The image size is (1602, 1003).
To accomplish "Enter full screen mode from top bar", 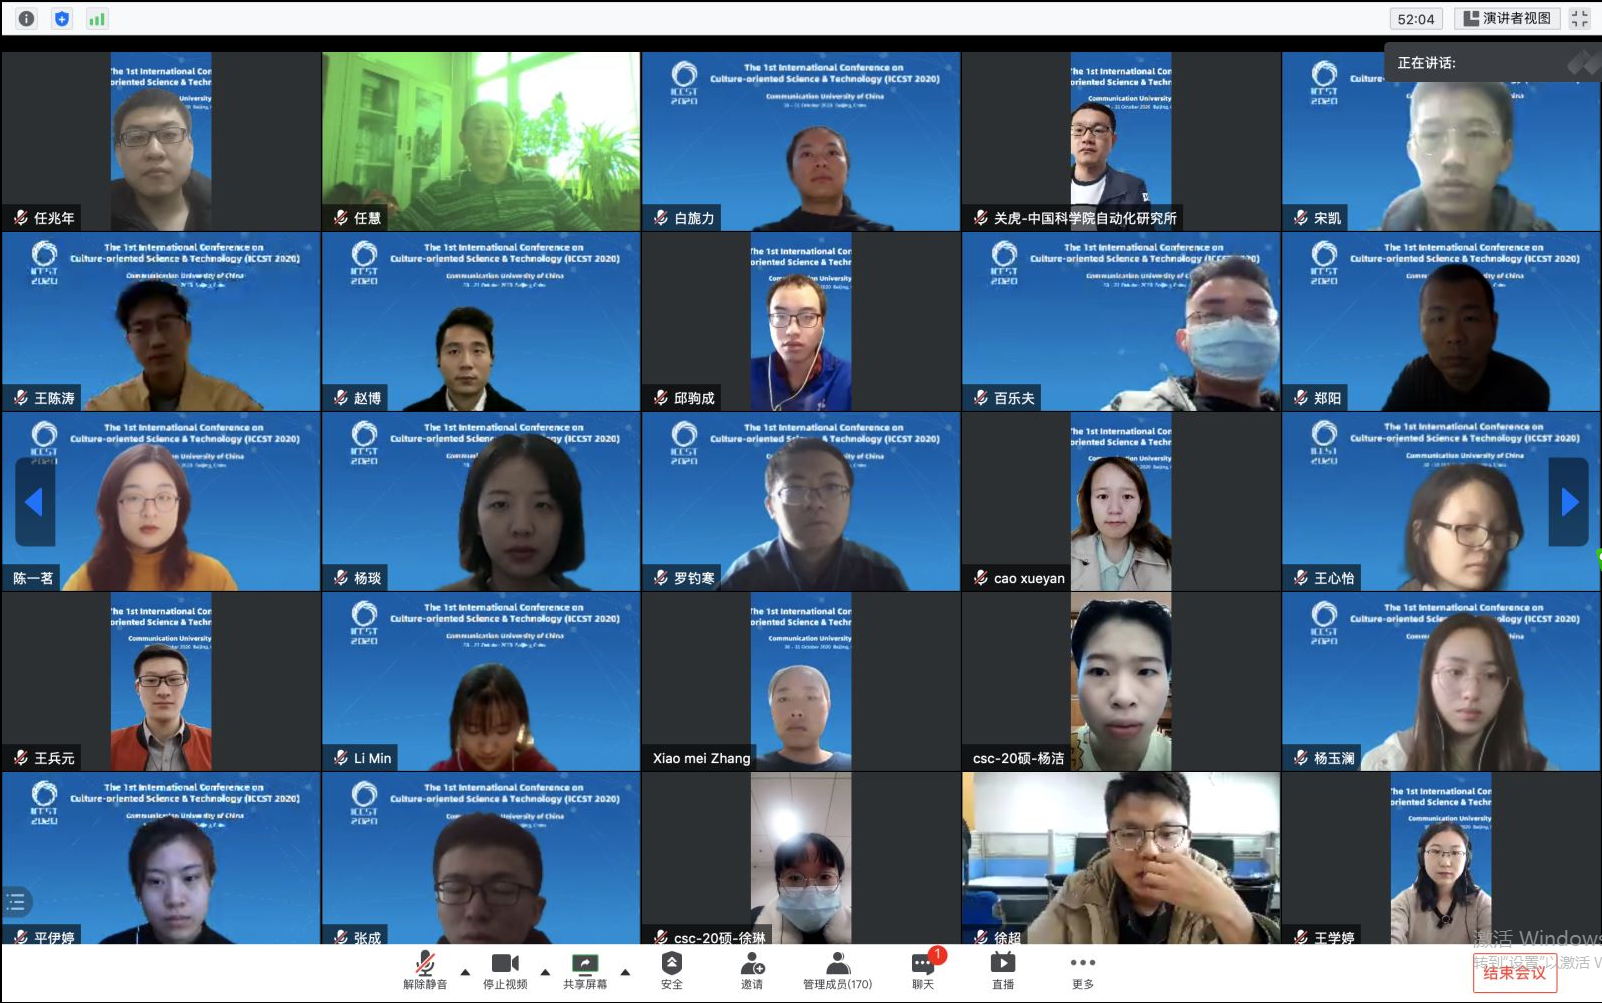I will tap(1580, 18).
